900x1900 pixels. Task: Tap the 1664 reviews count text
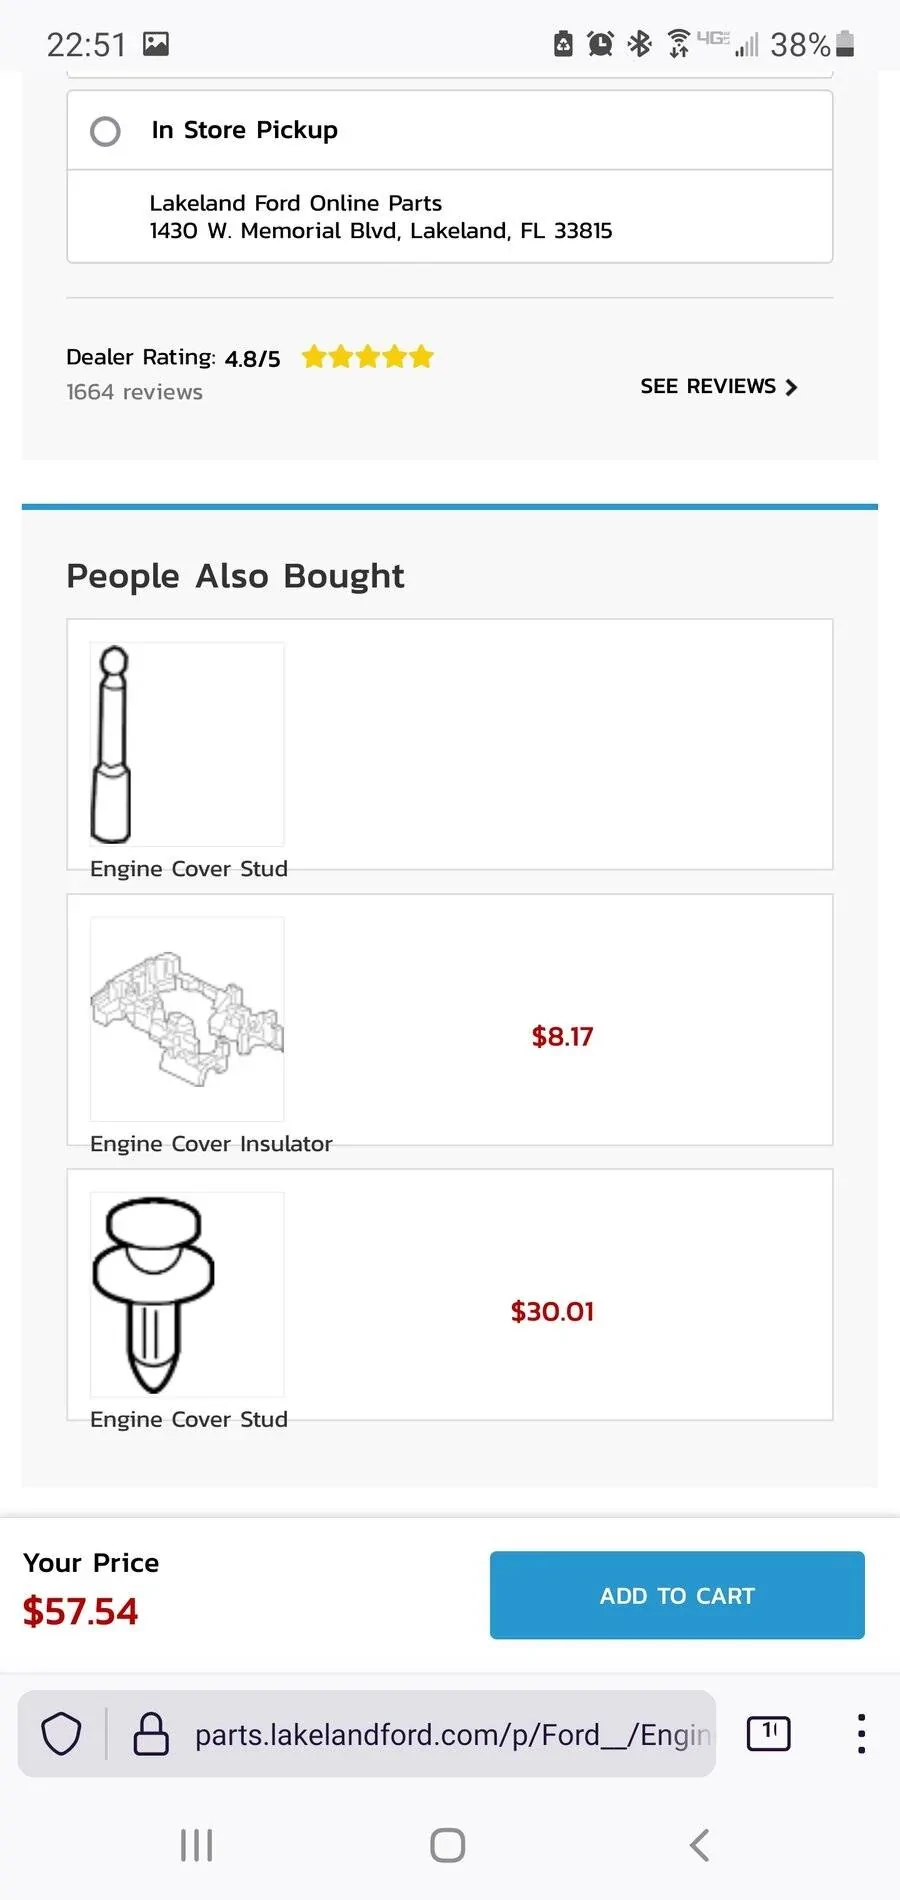point(134,392)
